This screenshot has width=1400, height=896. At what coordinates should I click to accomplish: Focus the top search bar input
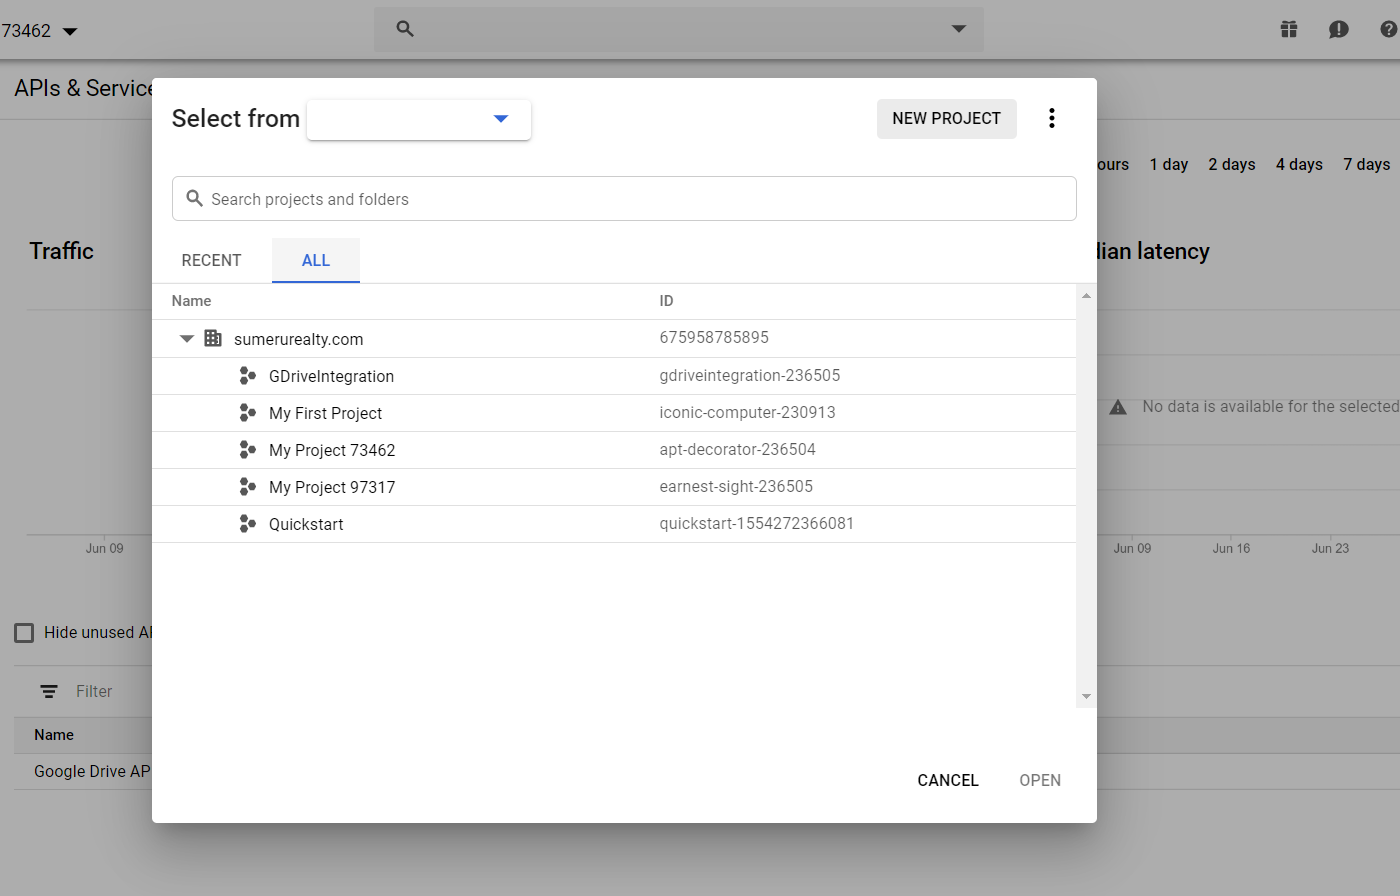tap(679, 29)
